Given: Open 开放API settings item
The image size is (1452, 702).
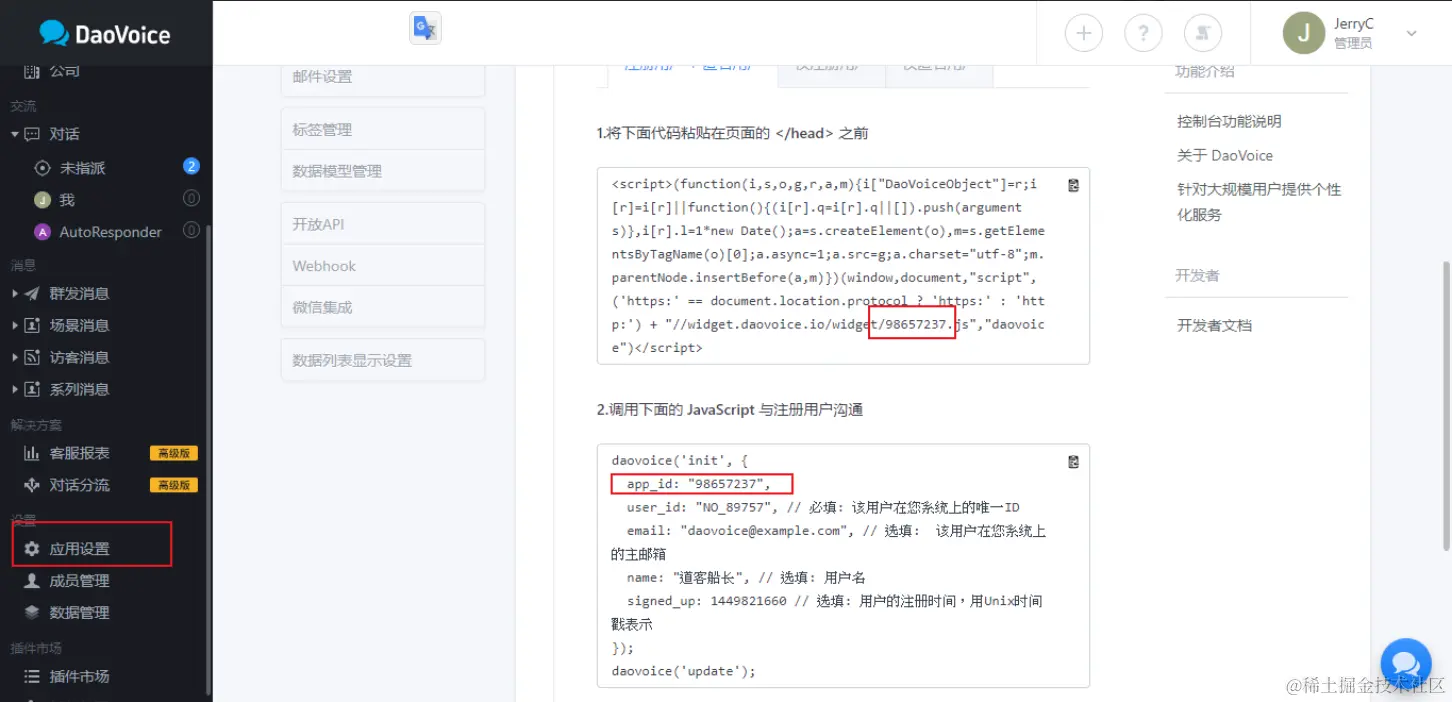Looking at the screenshot, I should 383,224.
